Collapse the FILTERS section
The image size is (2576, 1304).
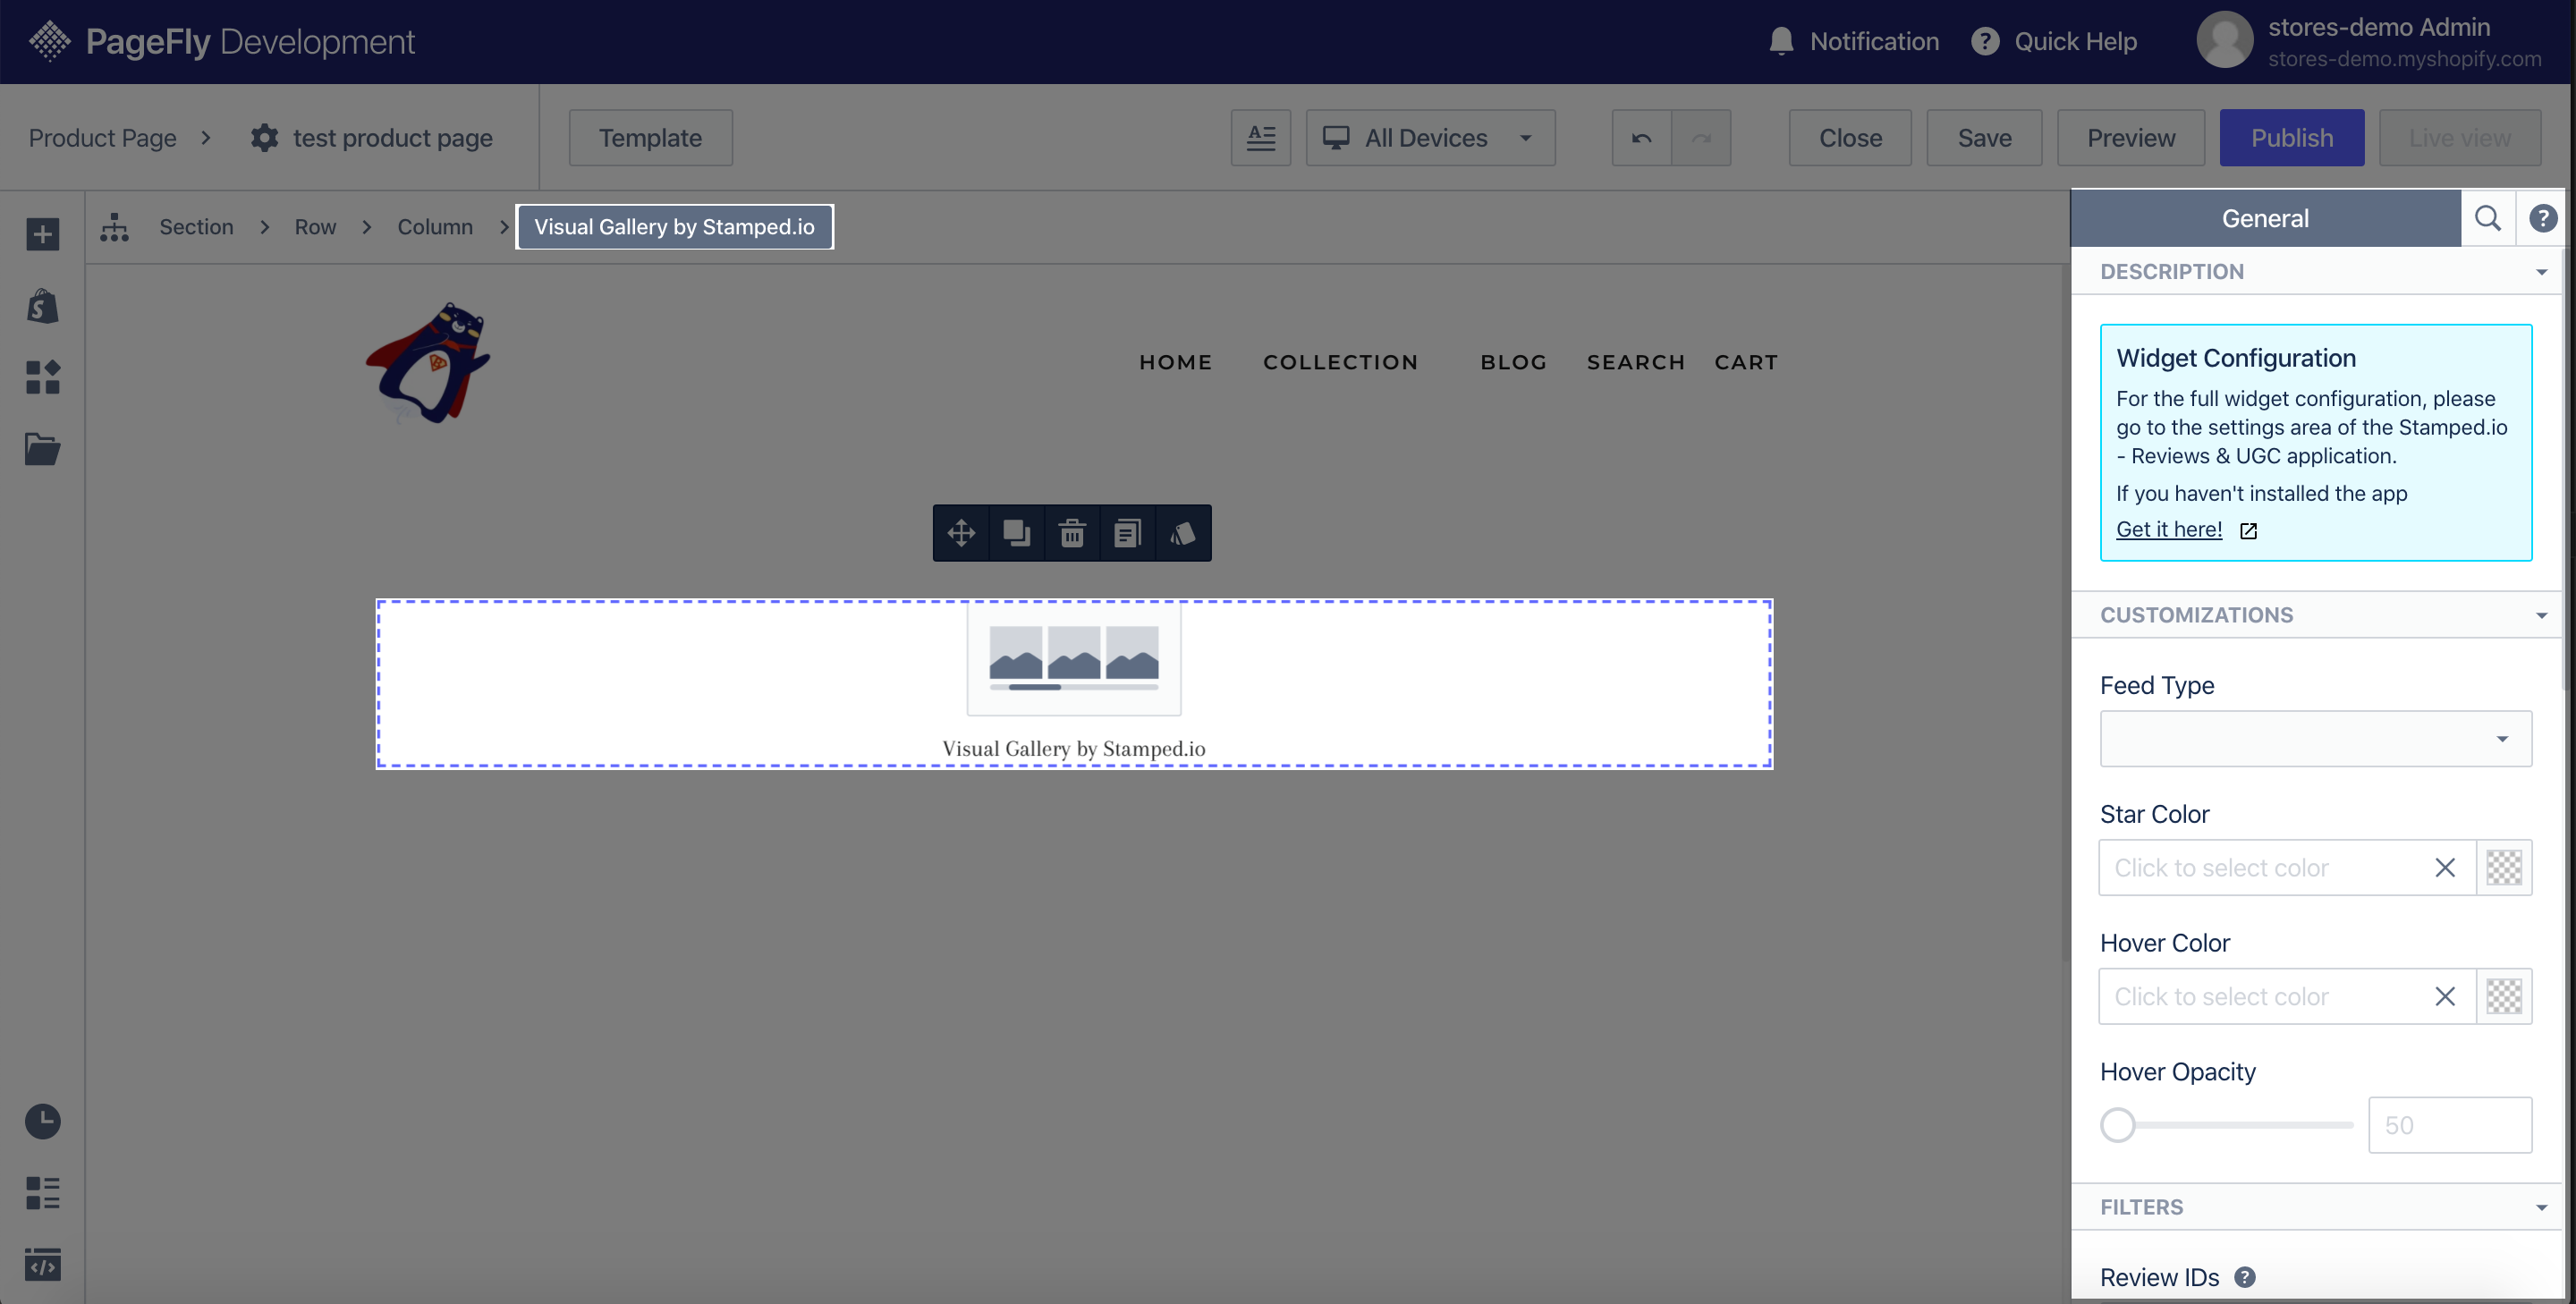tap(2316, 1207)
